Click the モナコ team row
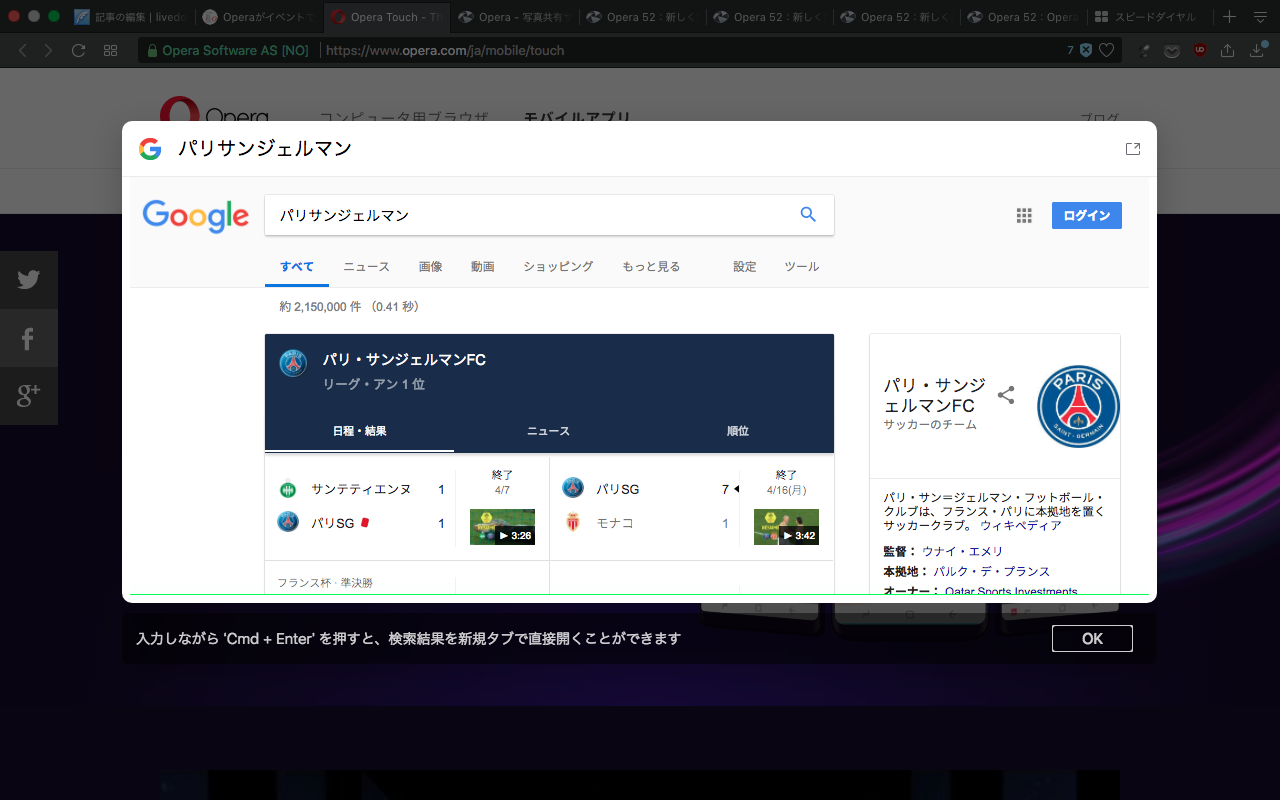Viewport: 1280px width, 800px height. coord(646,523)
